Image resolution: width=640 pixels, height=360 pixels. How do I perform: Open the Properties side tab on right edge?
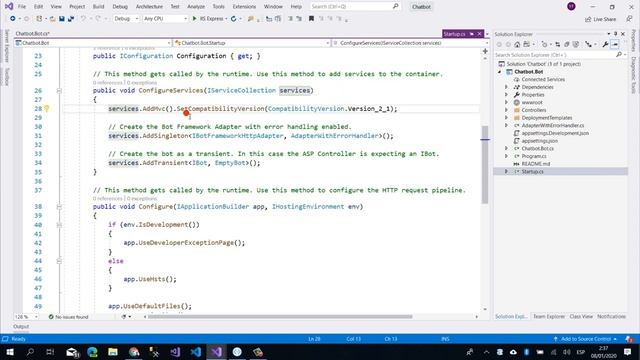pos(633,40)
